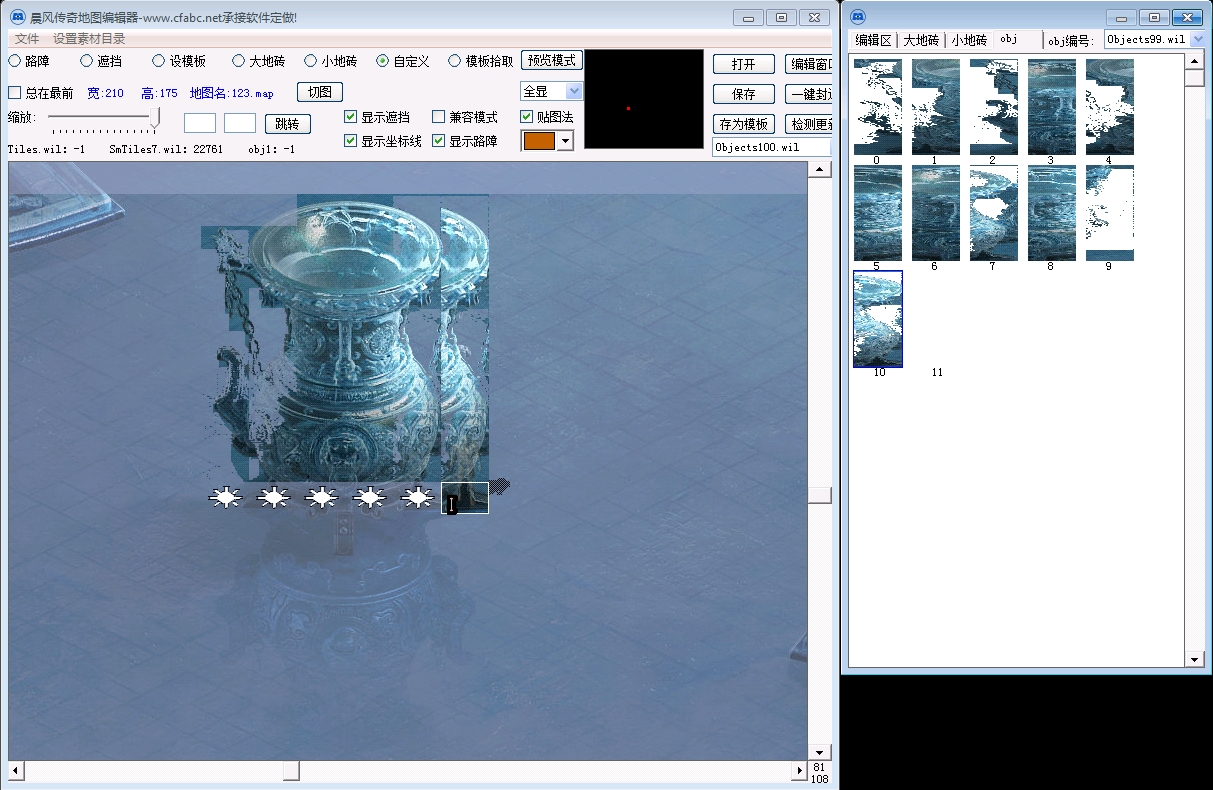The image size is (1213, 790).
Task: Select object tile thumbnail numbered 0
Action: (x=878, y=106)
